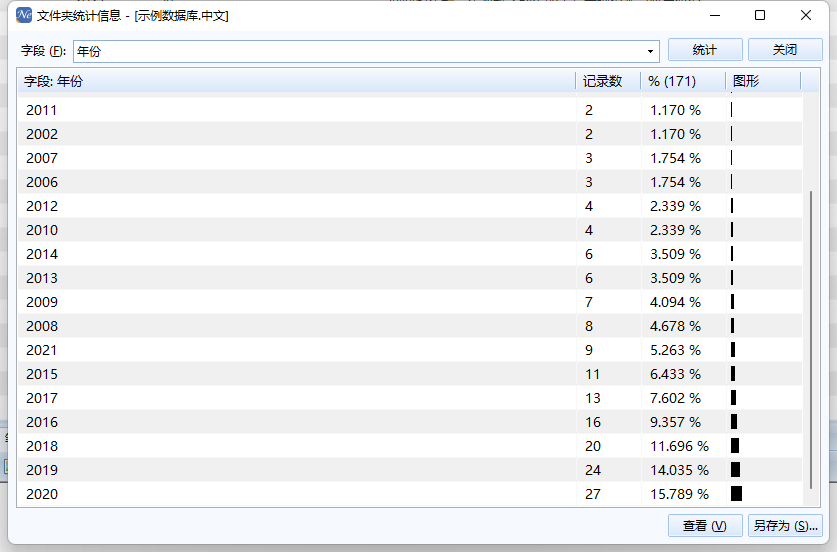
Task: Click the 15.789 % percentage cell
Action: pos(679,494)
